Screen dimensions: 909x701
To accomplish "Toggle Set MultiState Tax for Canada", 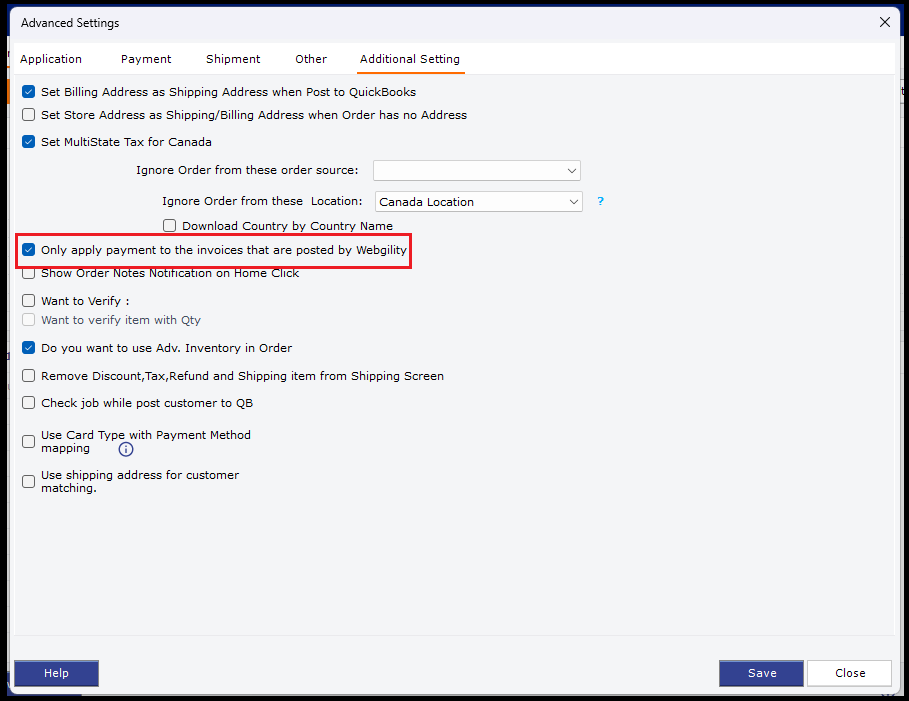I will (28, 141).
